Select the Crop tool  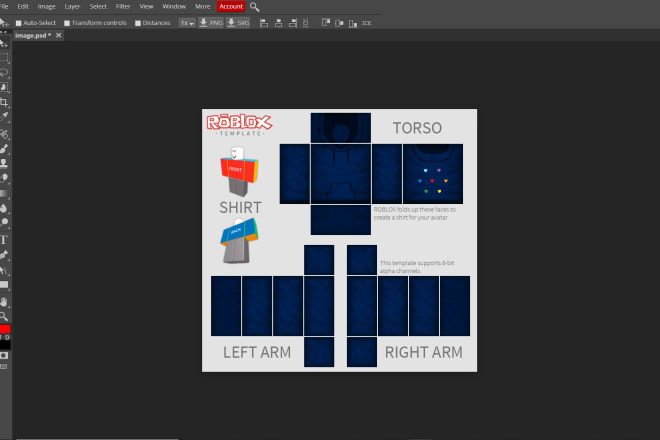pos(4,102)
